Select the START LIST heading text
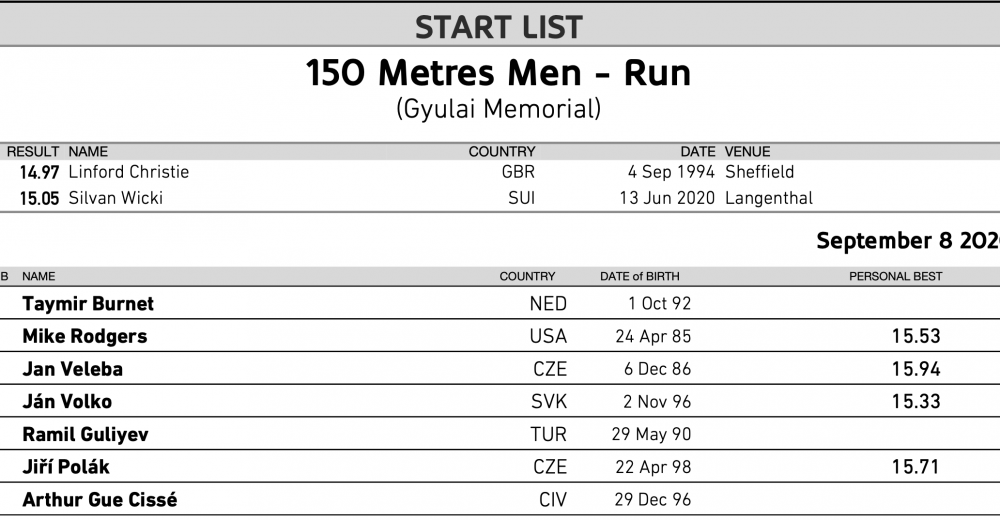Screen dimensions: 1000x520 [499, 27]
